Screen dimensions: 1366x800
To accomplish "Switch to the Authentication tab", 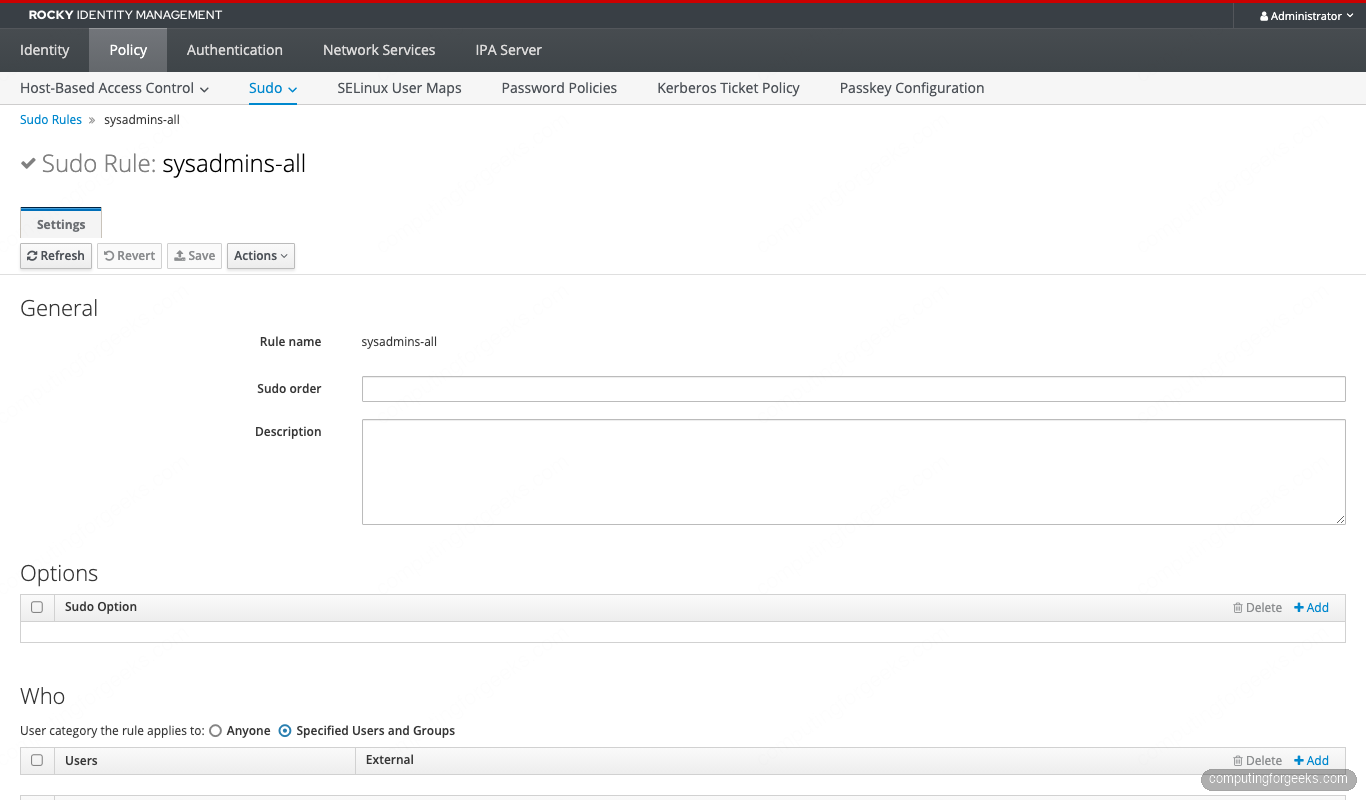I will 235,50.
